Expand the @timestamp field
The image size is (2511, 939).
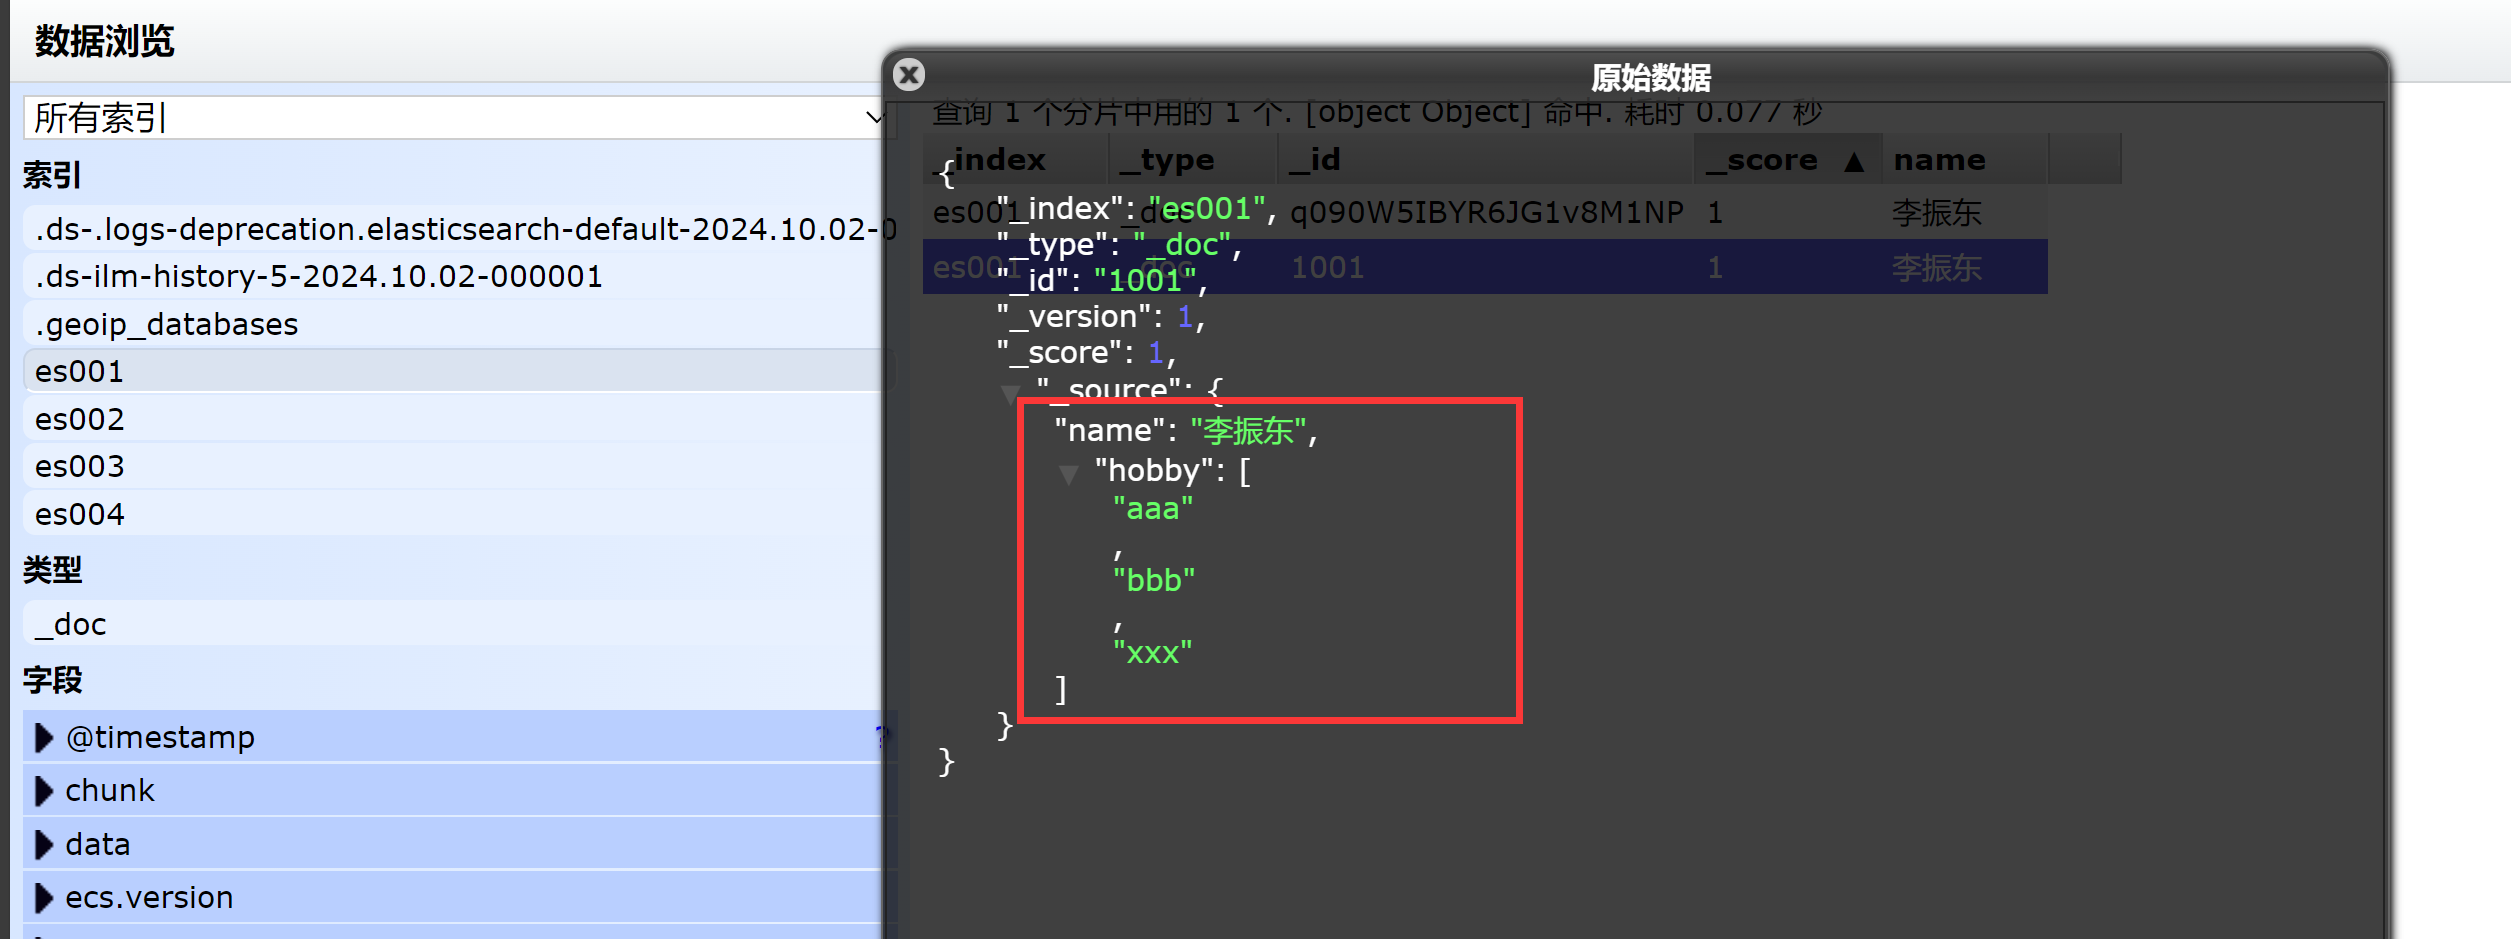coord(43,738)
